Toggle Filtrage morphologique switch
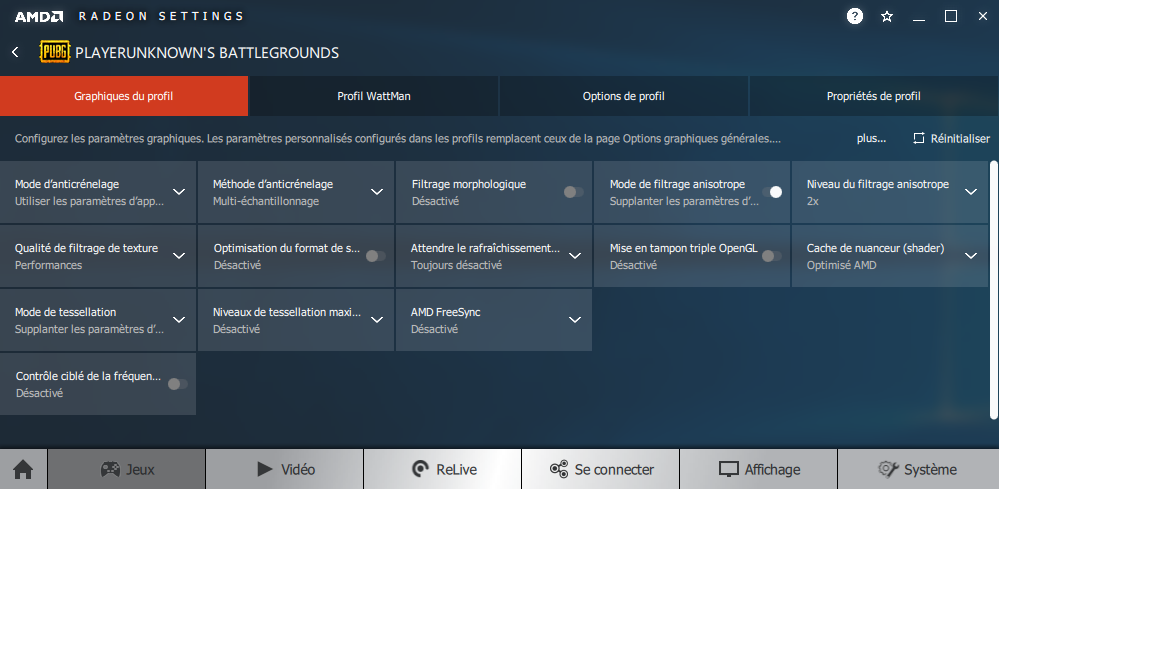The width and height of the screenshot is (1152, 648). (573, 192)
